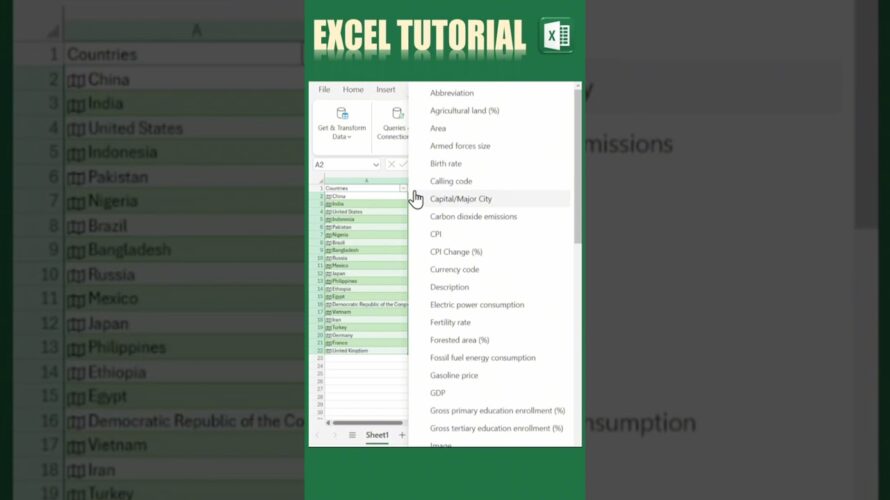
Task: Select Carbon dioxide emissions field
Action: coord(473,216)
